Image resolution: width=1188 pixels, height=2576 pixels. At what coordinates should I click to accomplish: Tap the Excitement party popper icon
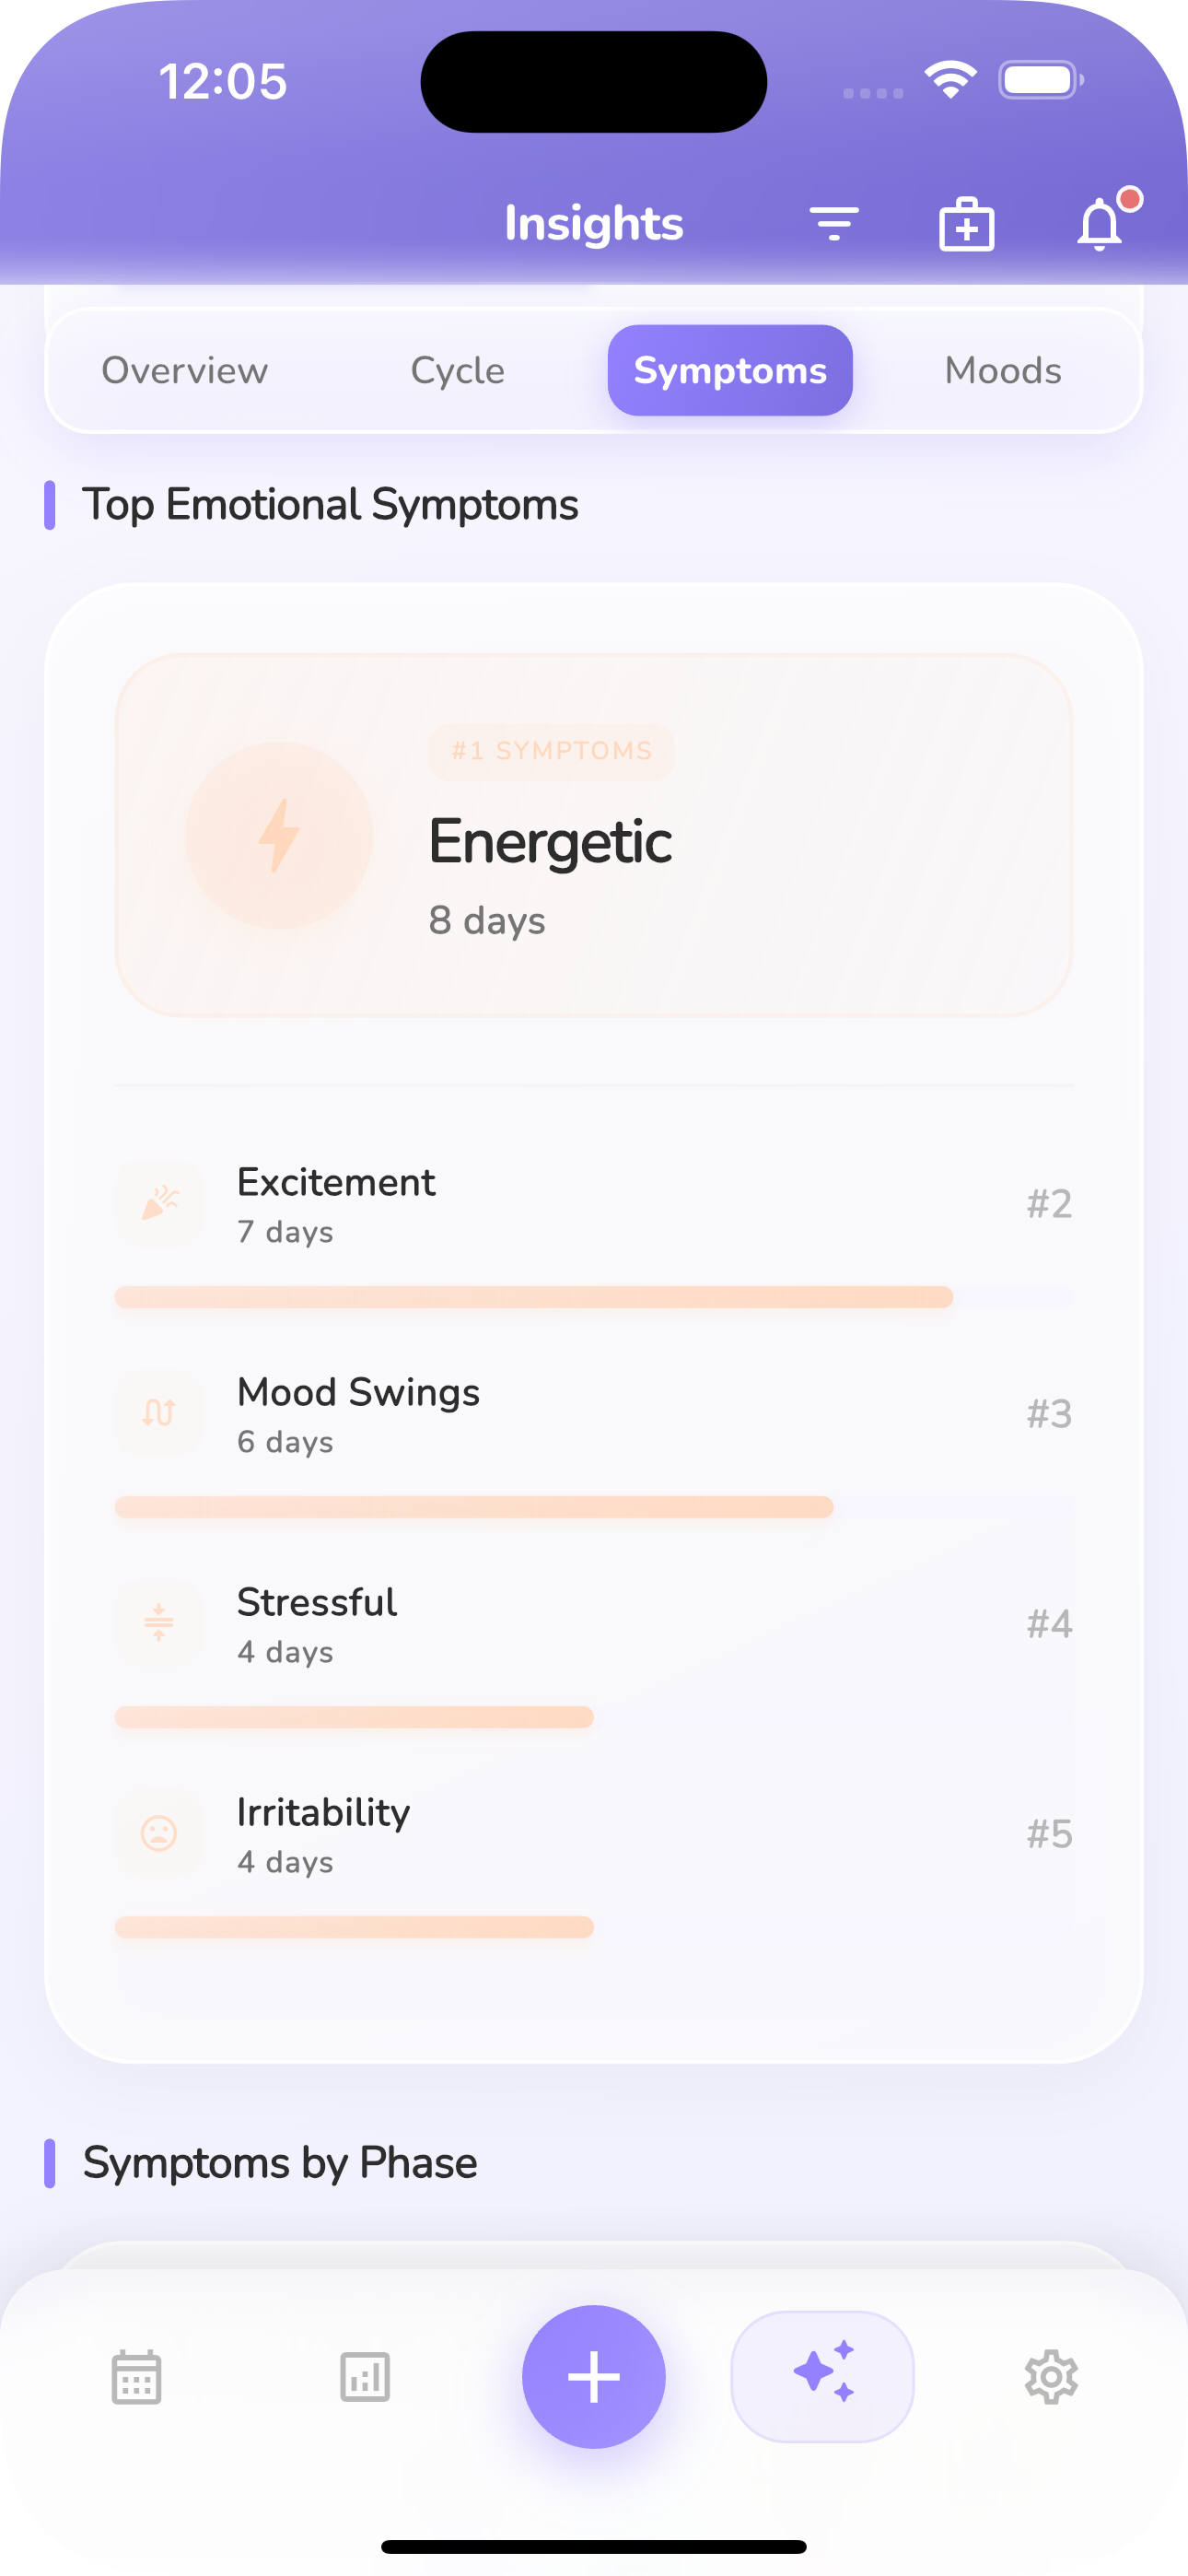point(159,1203)
